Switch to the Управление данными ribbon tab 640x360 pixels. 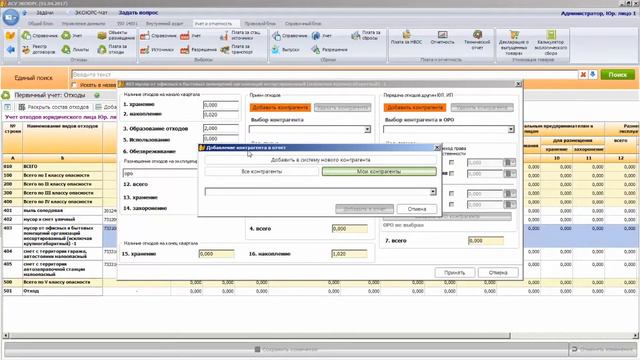[x=83, y=24]
